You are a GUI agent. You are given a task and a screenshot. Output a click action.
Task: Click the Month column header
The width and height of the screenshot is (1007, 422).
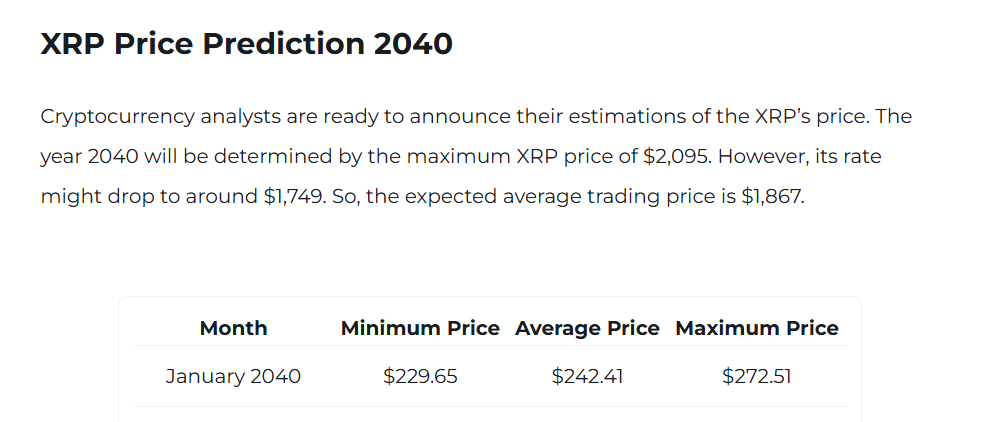point(233,328)
